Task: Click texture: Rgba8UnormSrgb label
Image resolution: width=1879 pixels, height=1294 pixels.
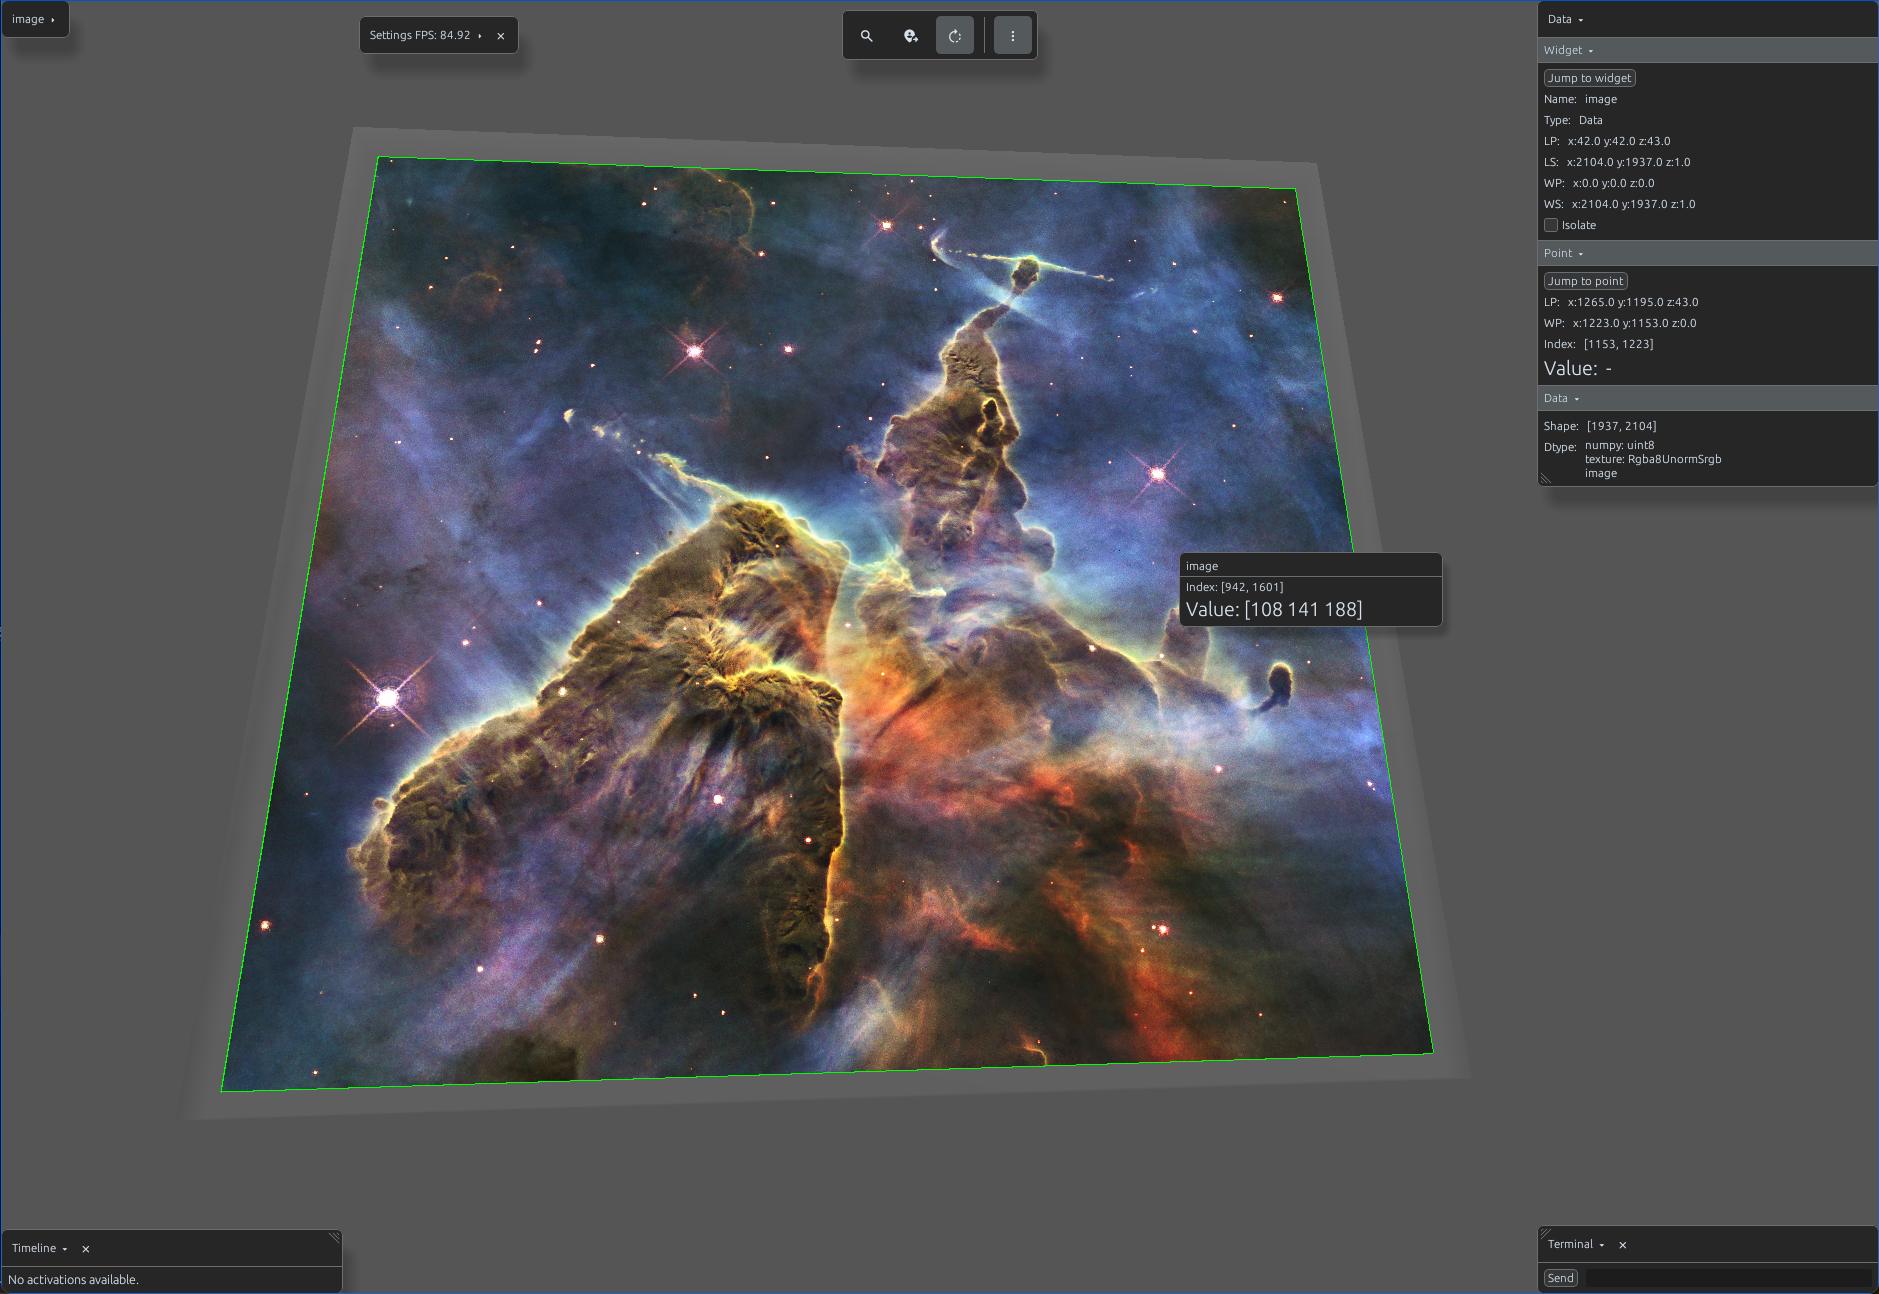Action: tap(1653, 459)
